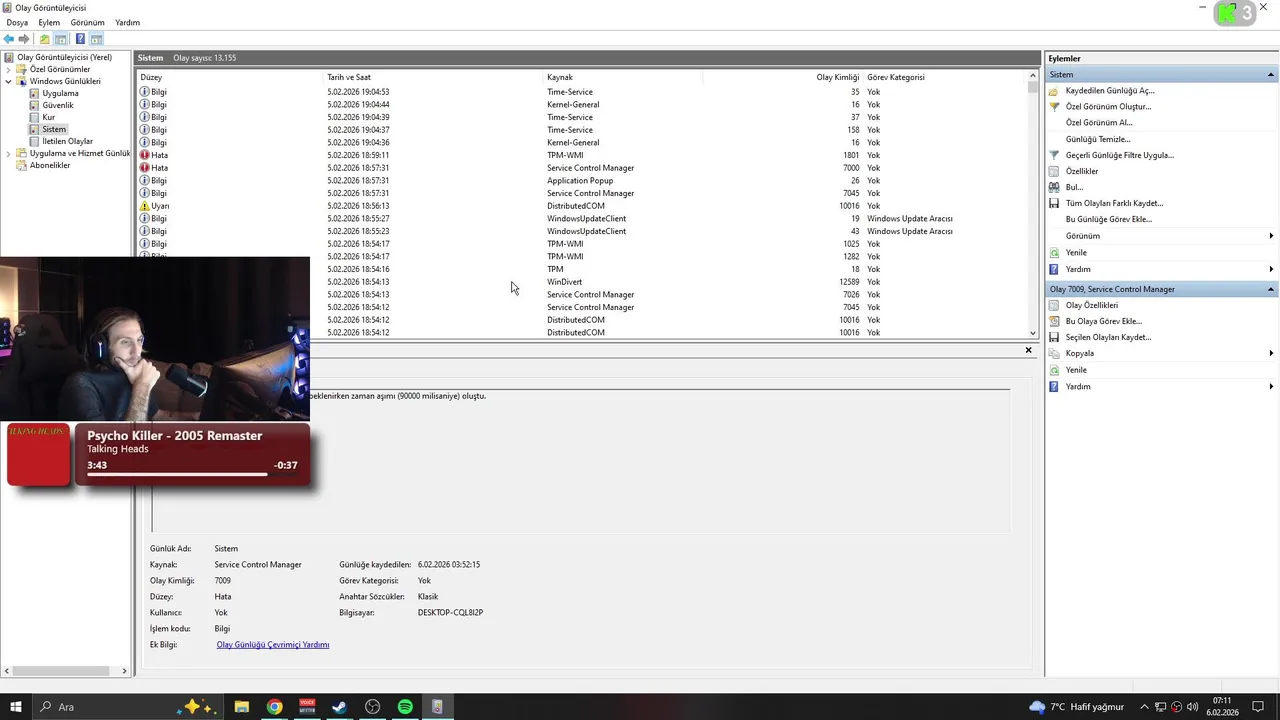The width and height of the screenshot is (1280, 720).
Task: Expand the 'Özel Görünümler' tree node
Action: 8,70
